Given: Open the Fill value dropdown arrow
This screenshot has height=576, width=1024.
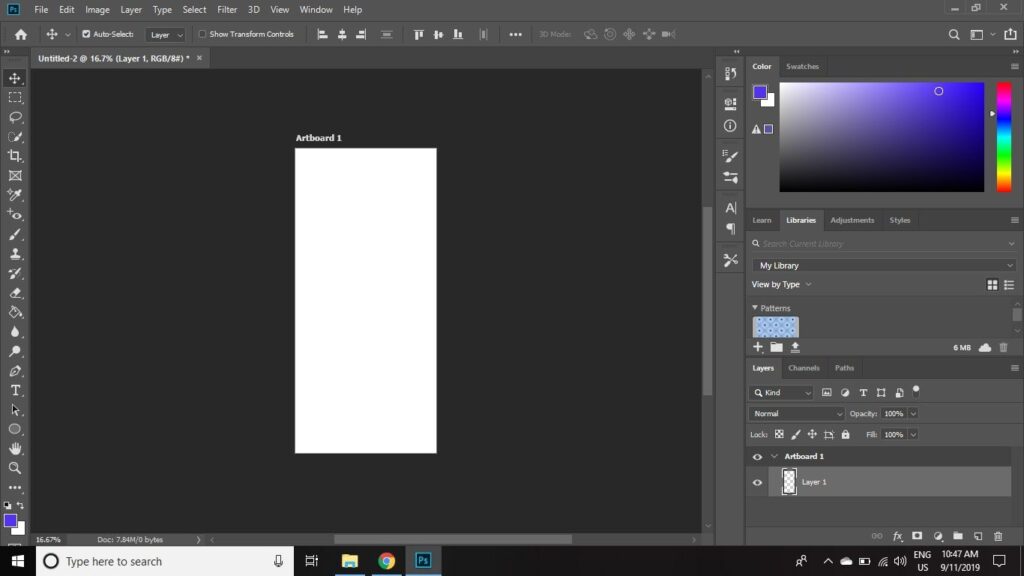Looking at the screenshot, I should [x=913, y=434].
